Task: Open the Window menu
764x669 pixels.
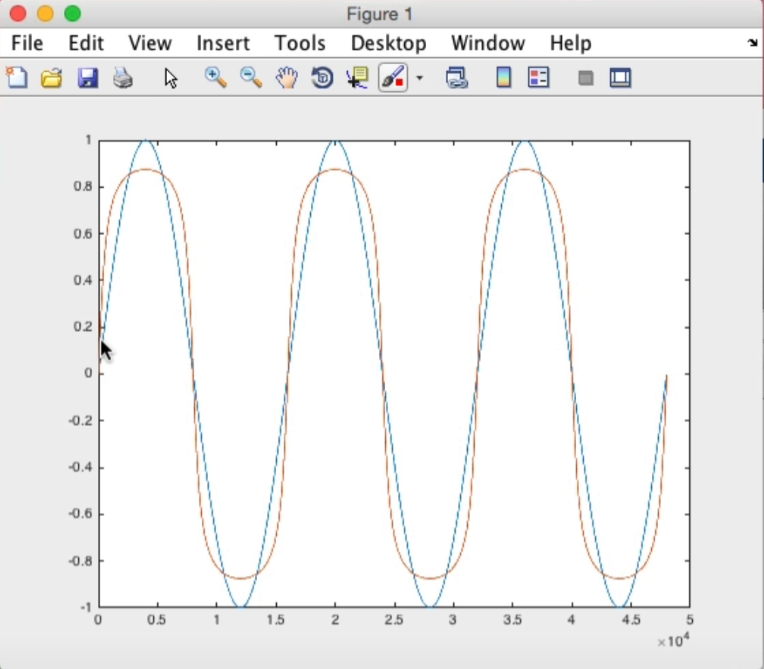Action: [x=488, y=43]
